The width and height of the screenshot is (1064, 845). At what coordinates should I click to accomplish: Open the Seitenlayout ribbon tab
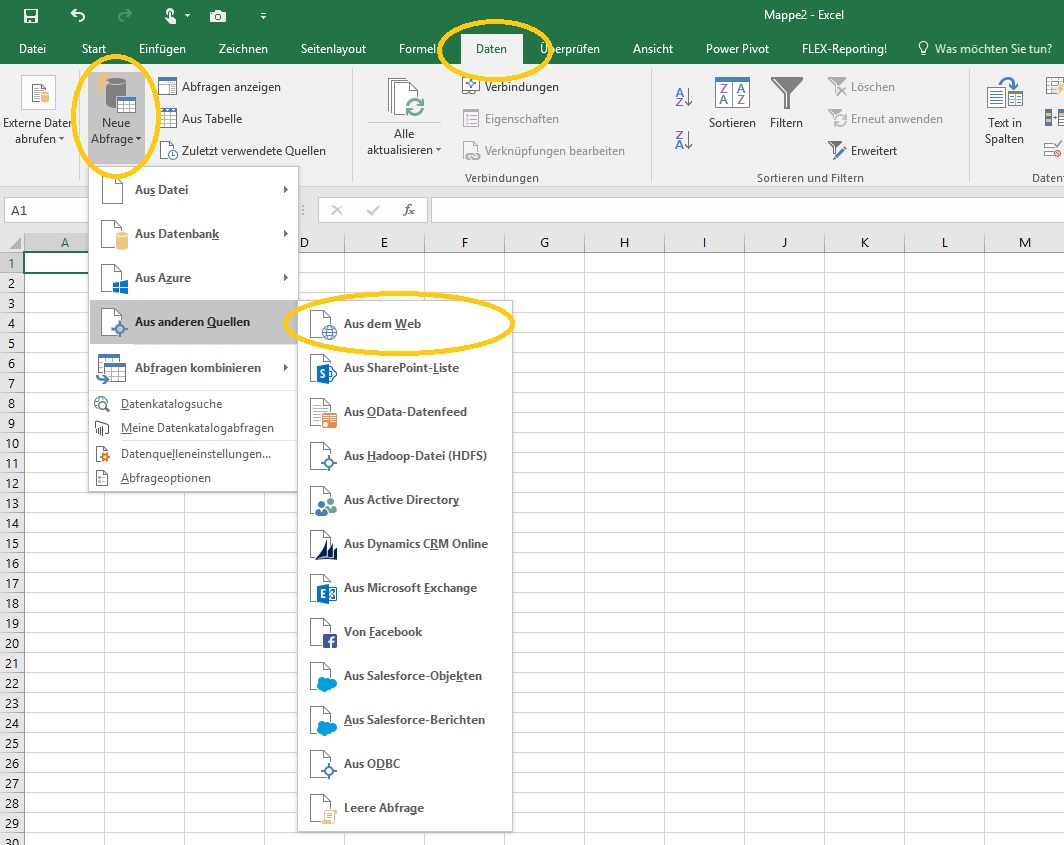[333, 48]
